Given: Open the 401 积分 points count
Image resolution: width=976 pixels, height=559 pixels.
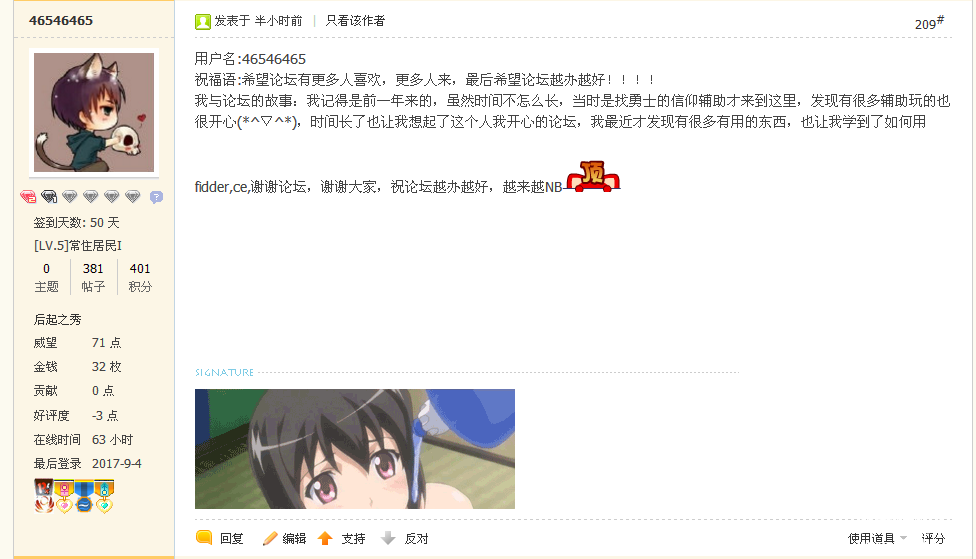Looking at the screenshot, I should click(x=140, y=277).
